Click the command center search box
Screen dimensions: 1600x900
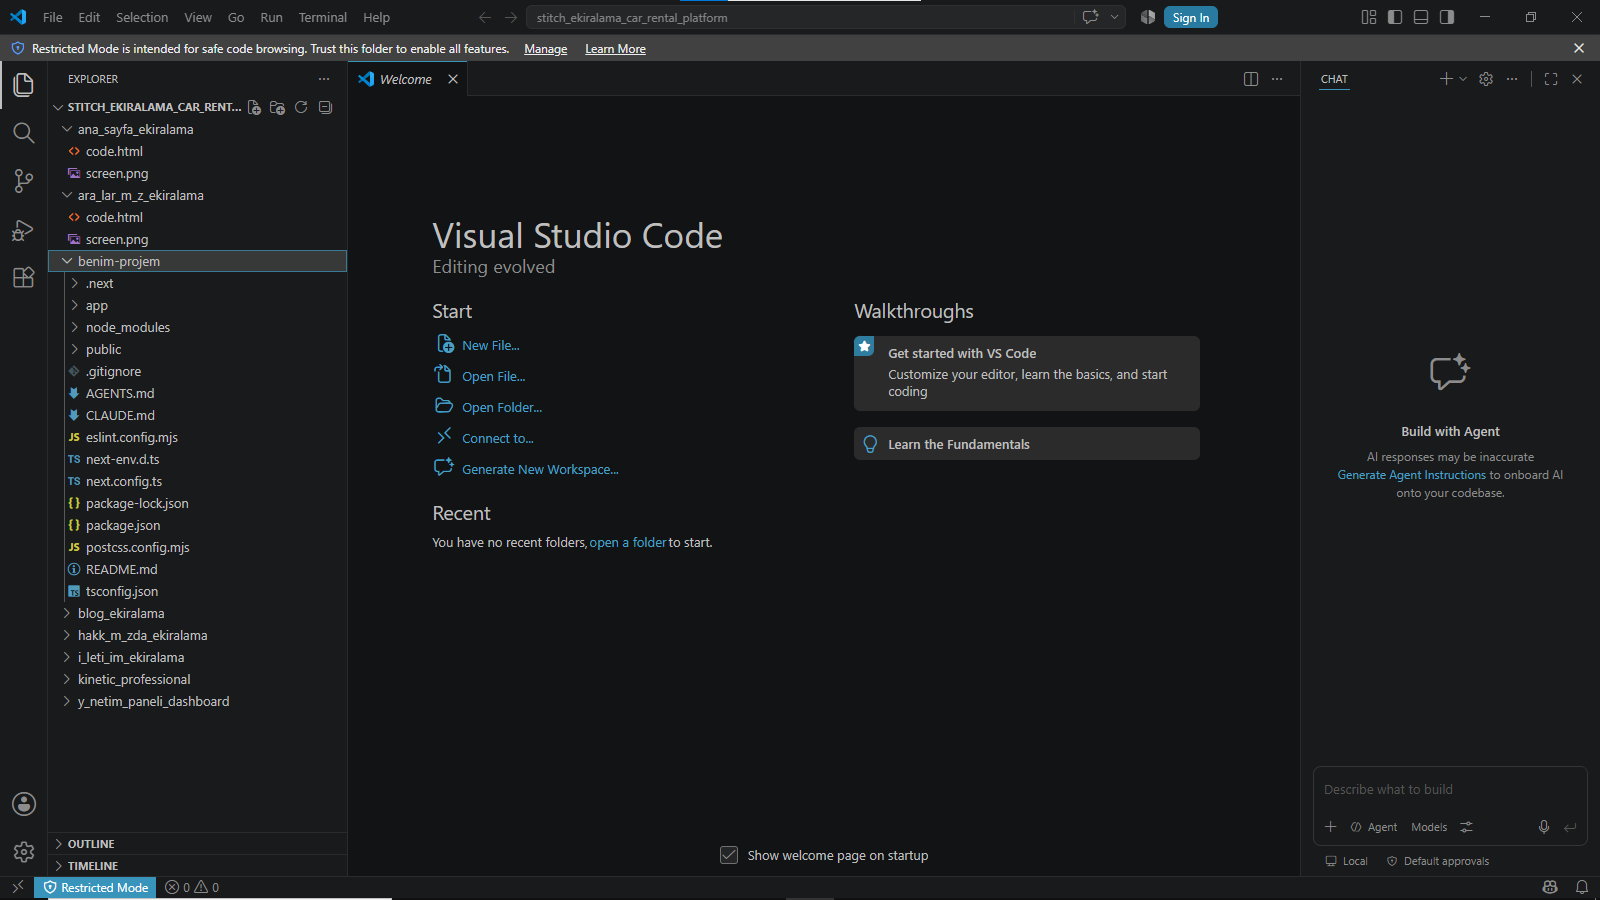(803, 17)
